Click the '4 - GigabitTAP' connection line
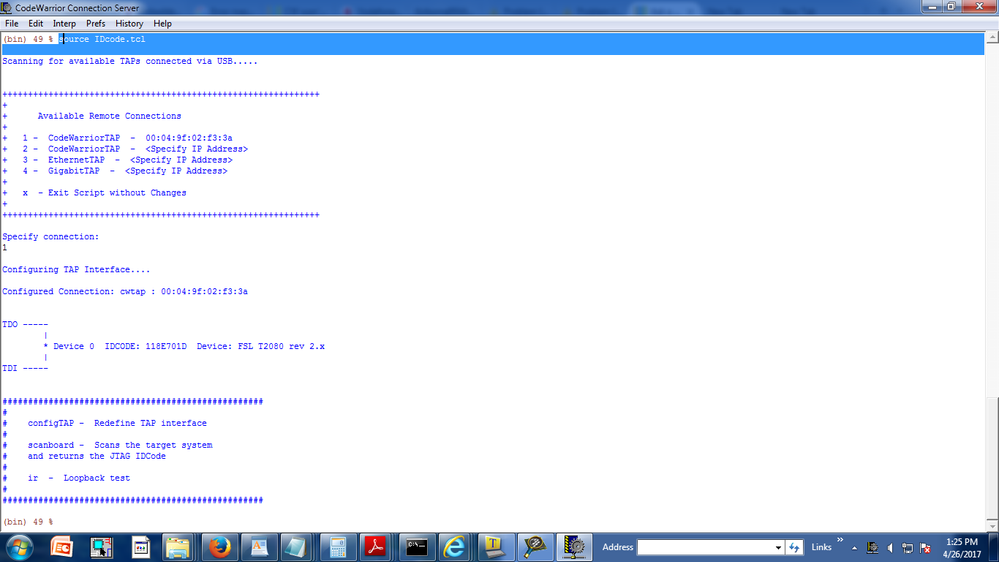 (125, 171)
